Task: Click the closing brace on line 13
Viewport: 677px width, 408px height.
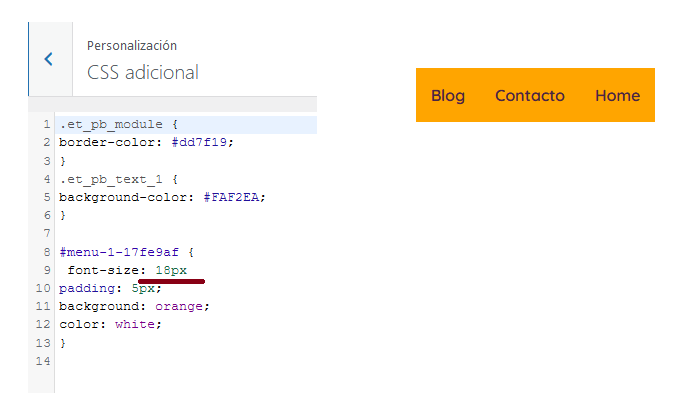Action: click(x=63, y=343)
